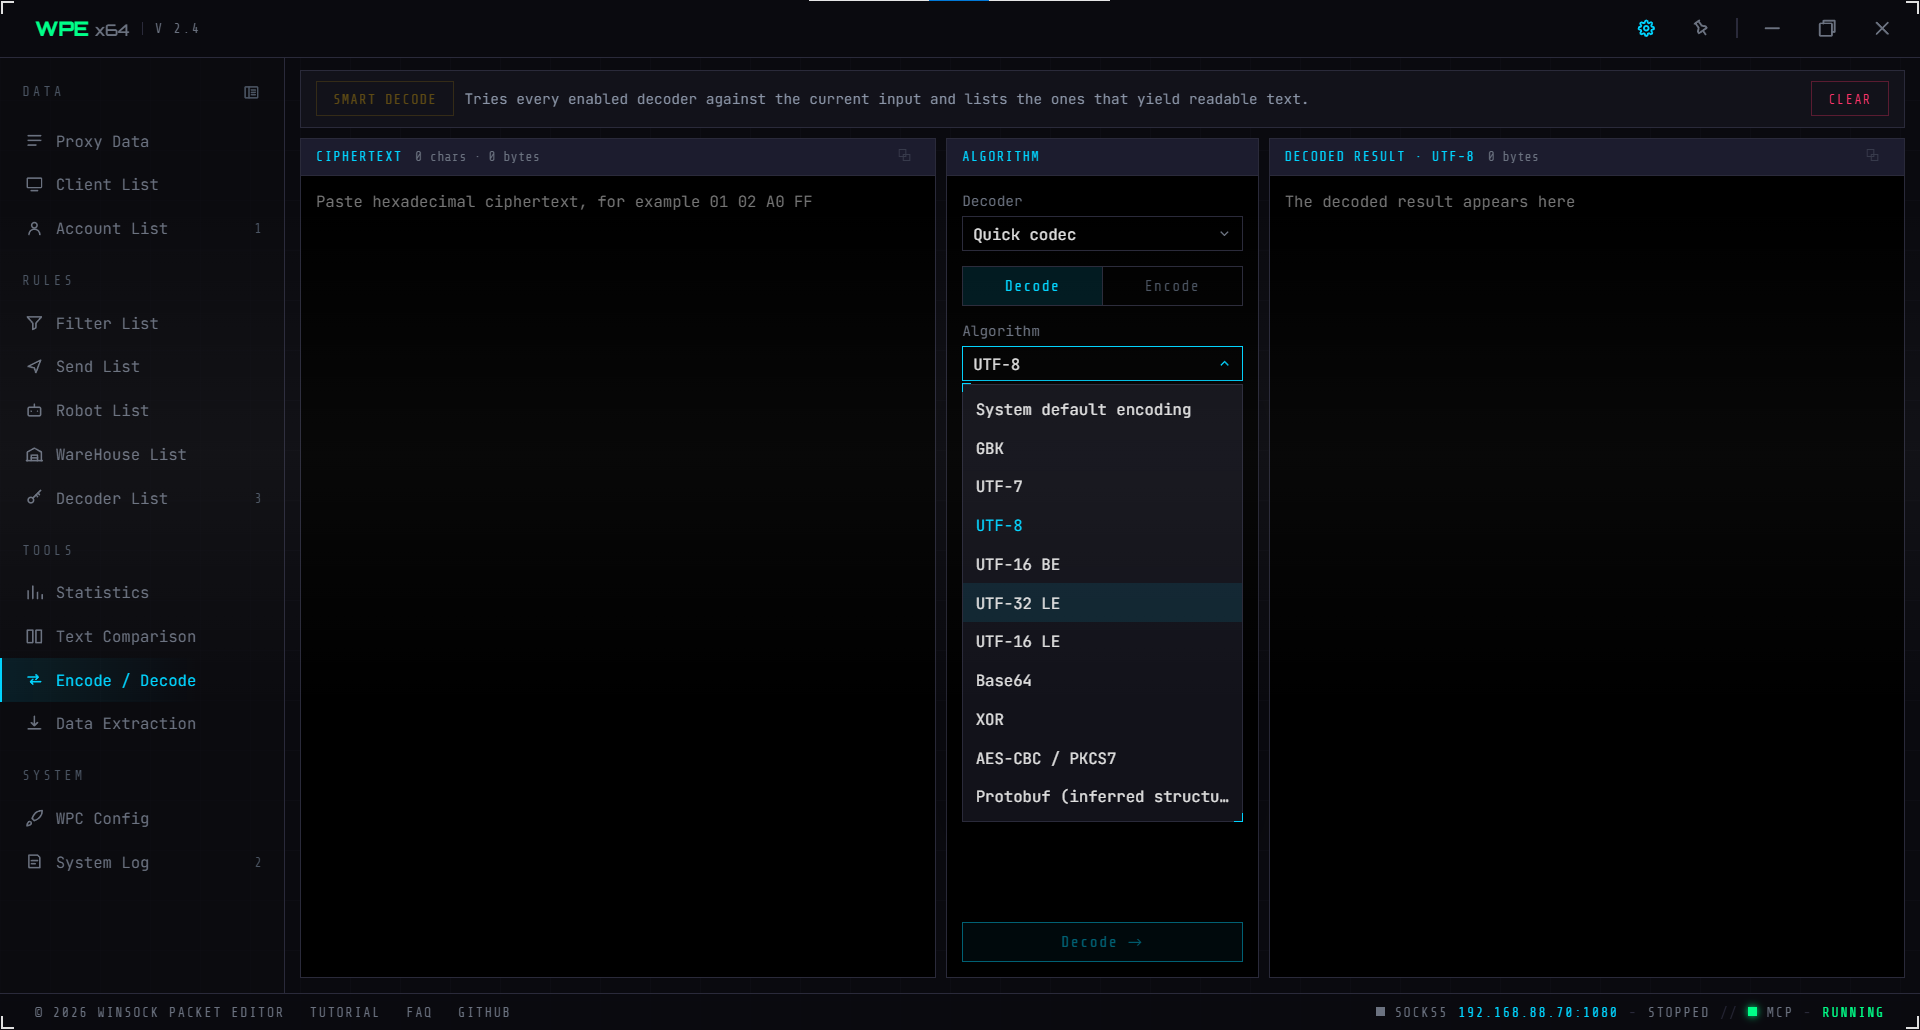This screenshot has width=1920, height=1030.
Task: Click the WareHouse List building icon
Action: [34, 454]
